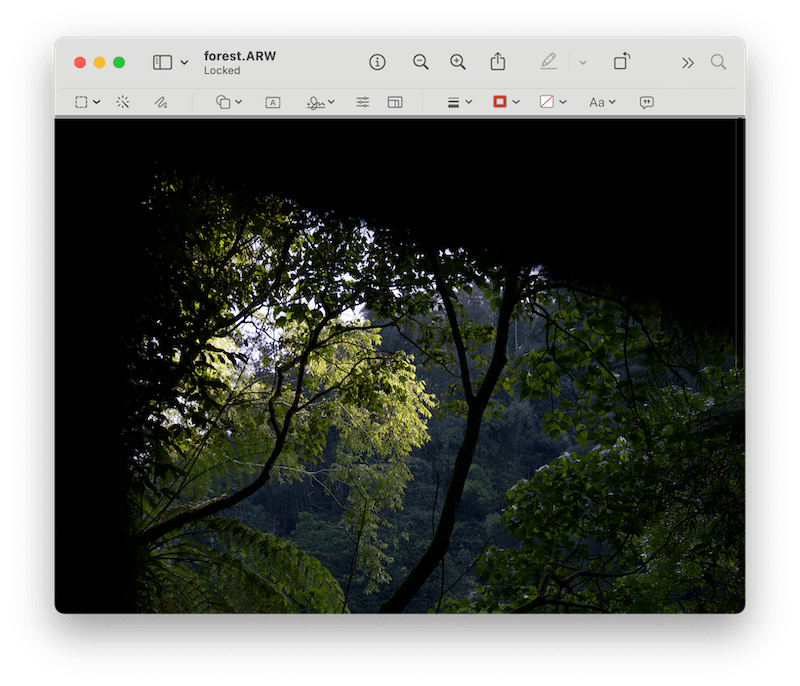This screenshot has width=800, height=686.
Task: Zoom out of the image
Action: [418, 61]
